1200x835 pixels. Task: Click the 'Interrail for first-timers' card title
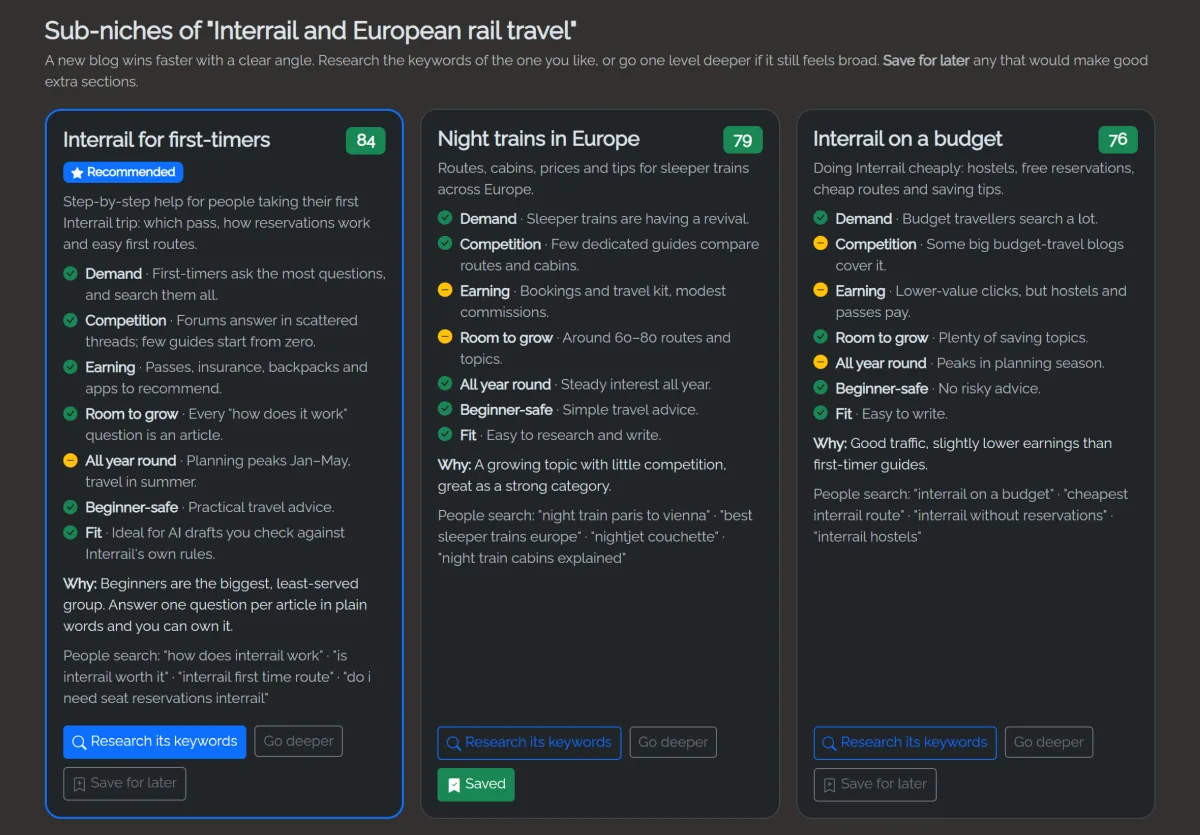(x=167, y=140)
